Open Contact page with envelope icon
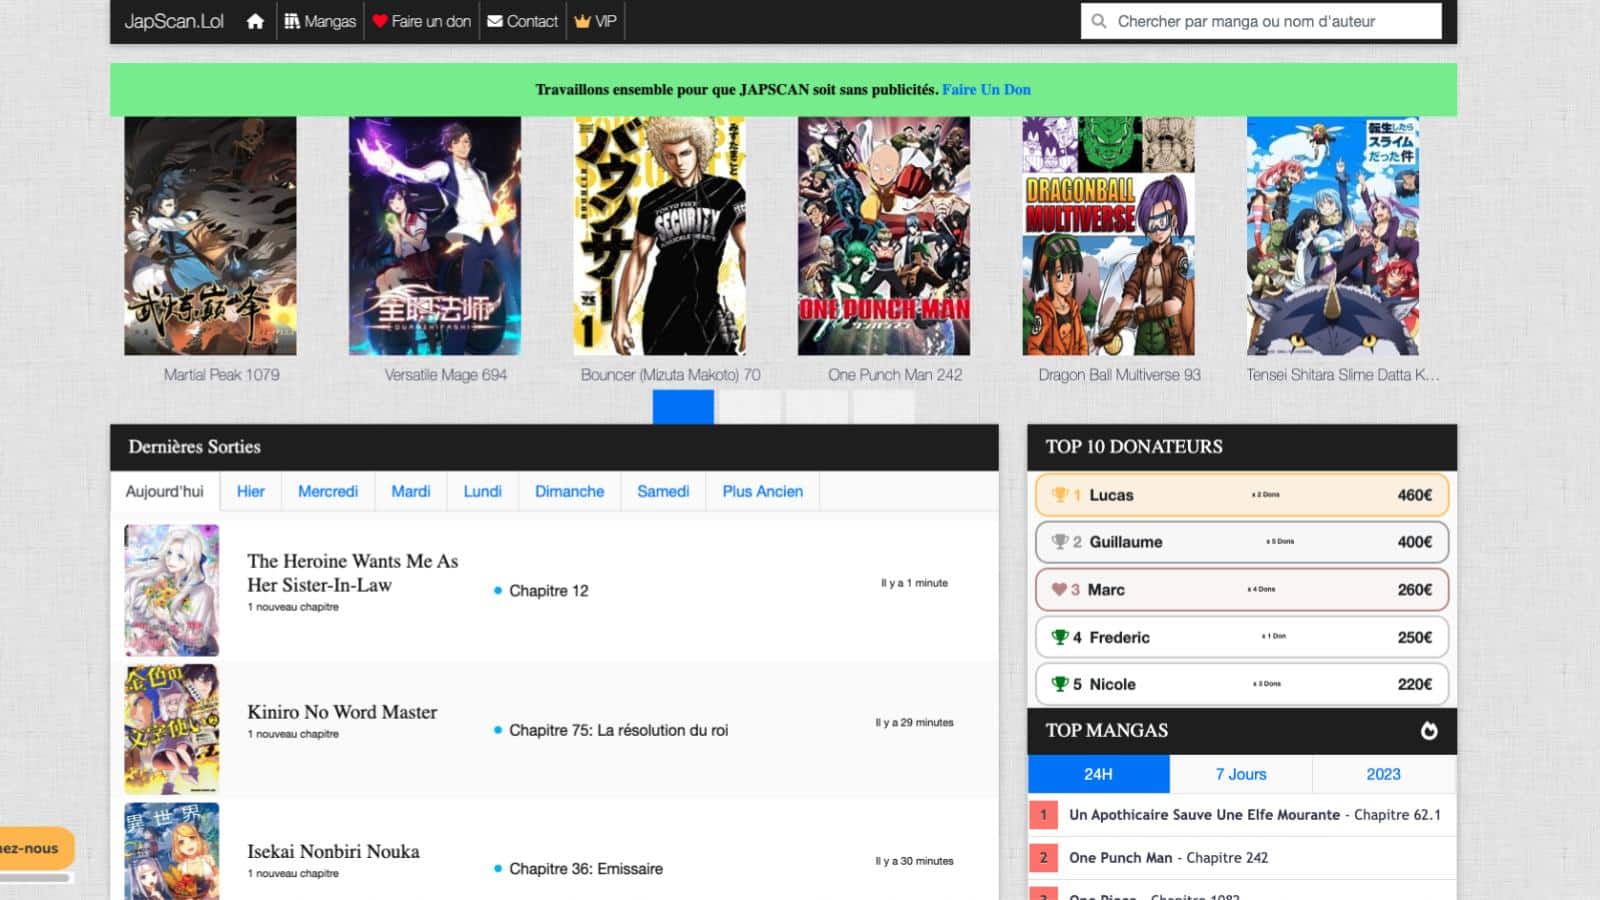 click(x=522, y=21)
